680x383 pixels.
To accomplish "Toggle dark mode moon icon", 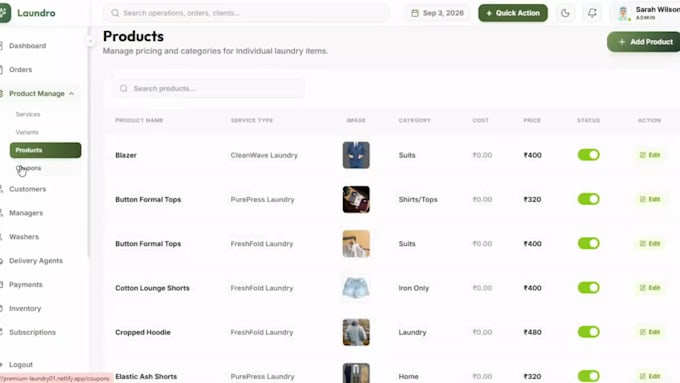I will 565,13.
